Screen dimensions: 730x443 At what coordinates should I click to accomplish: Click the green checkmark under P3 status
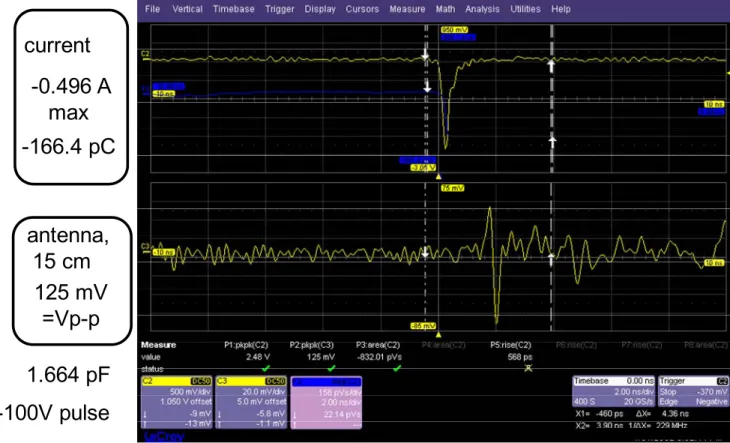[x=397, y=369]
